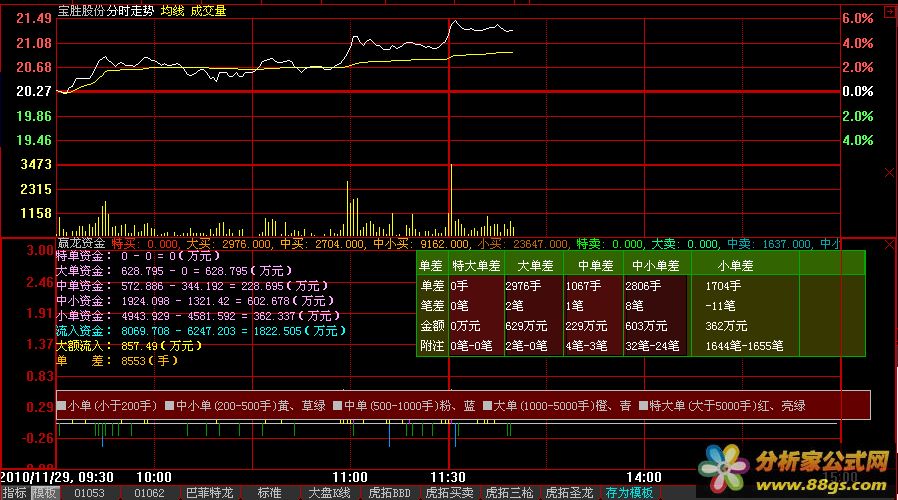The height and width of the screenshot is (500, 898).
Task: Select the 虎拓三枪 tab
Action: pyautogui.click(x=509, y=493)
